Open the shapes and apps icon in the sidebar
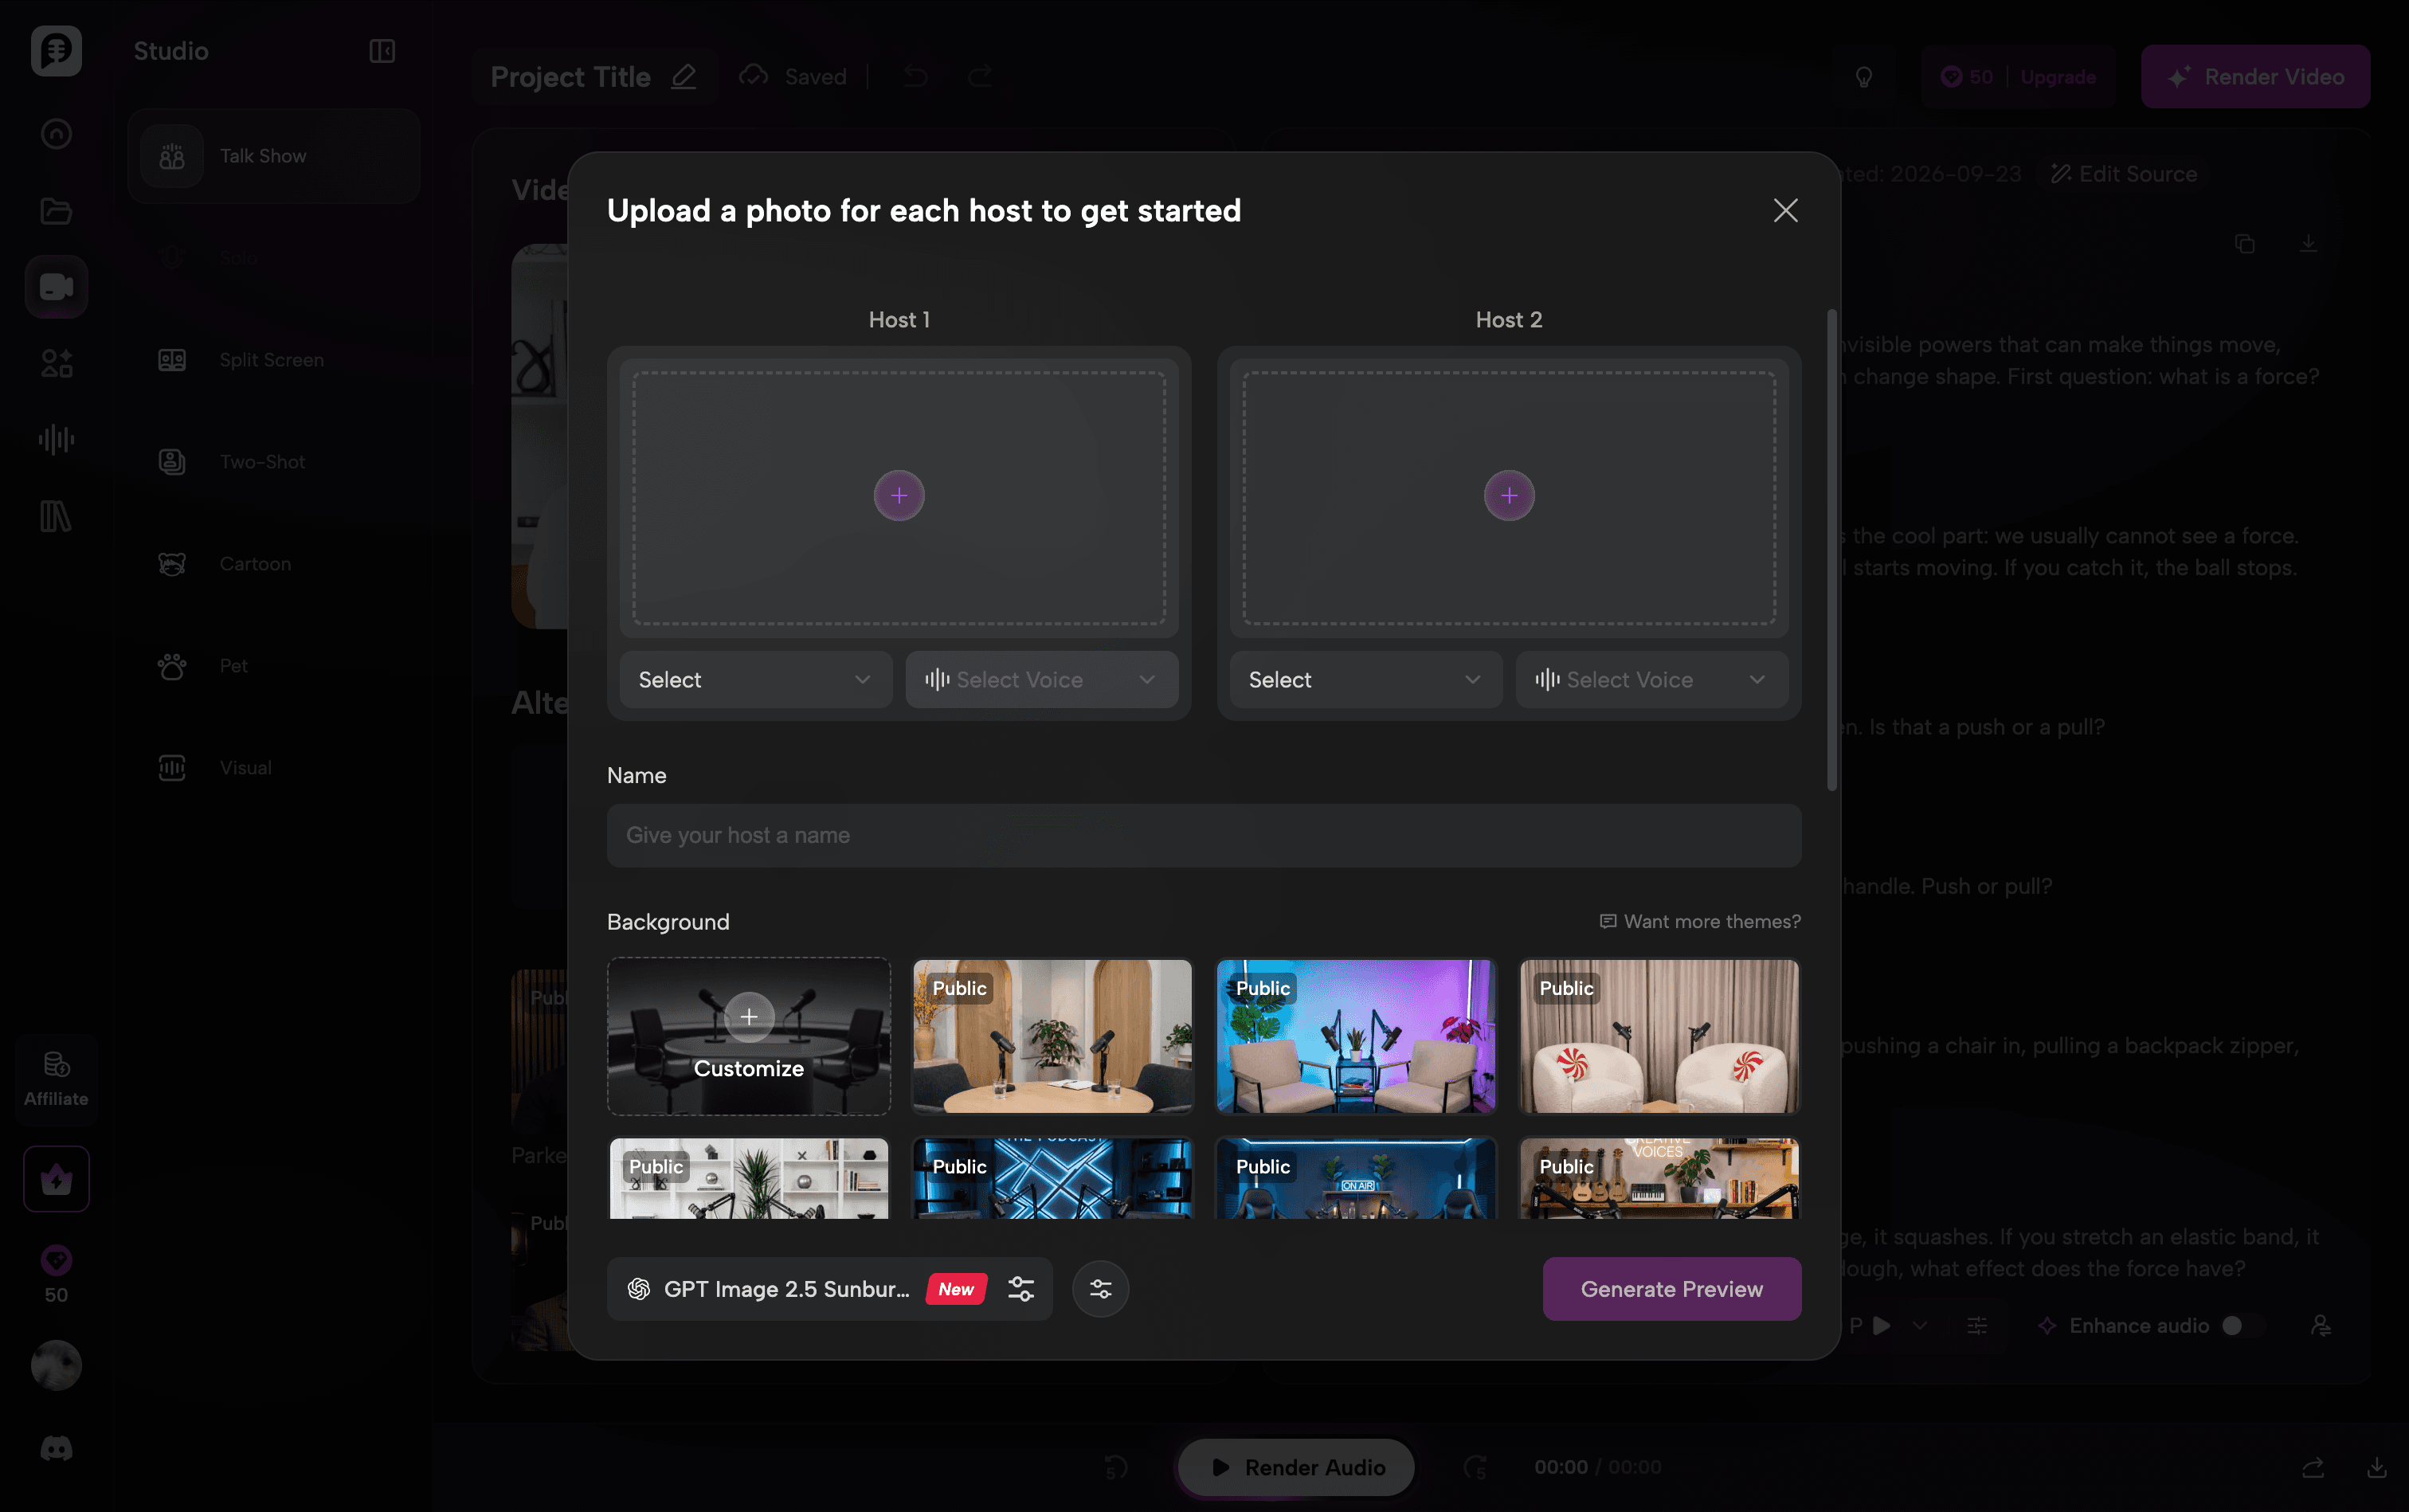The width and height of the screenshot is (2409, 1512). point(56,363)
